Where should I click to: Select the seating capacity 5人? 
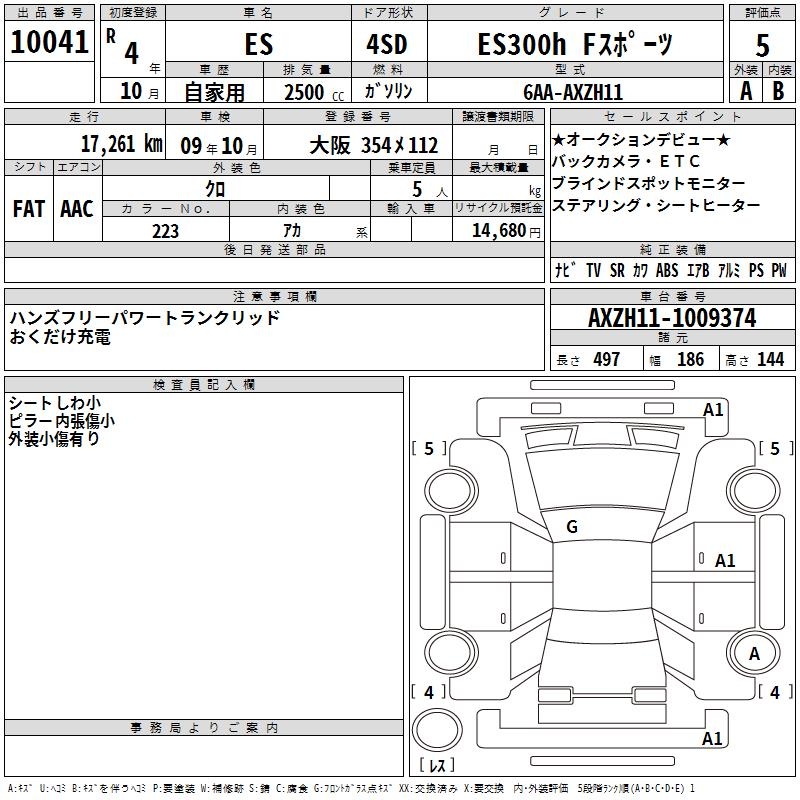430,190
